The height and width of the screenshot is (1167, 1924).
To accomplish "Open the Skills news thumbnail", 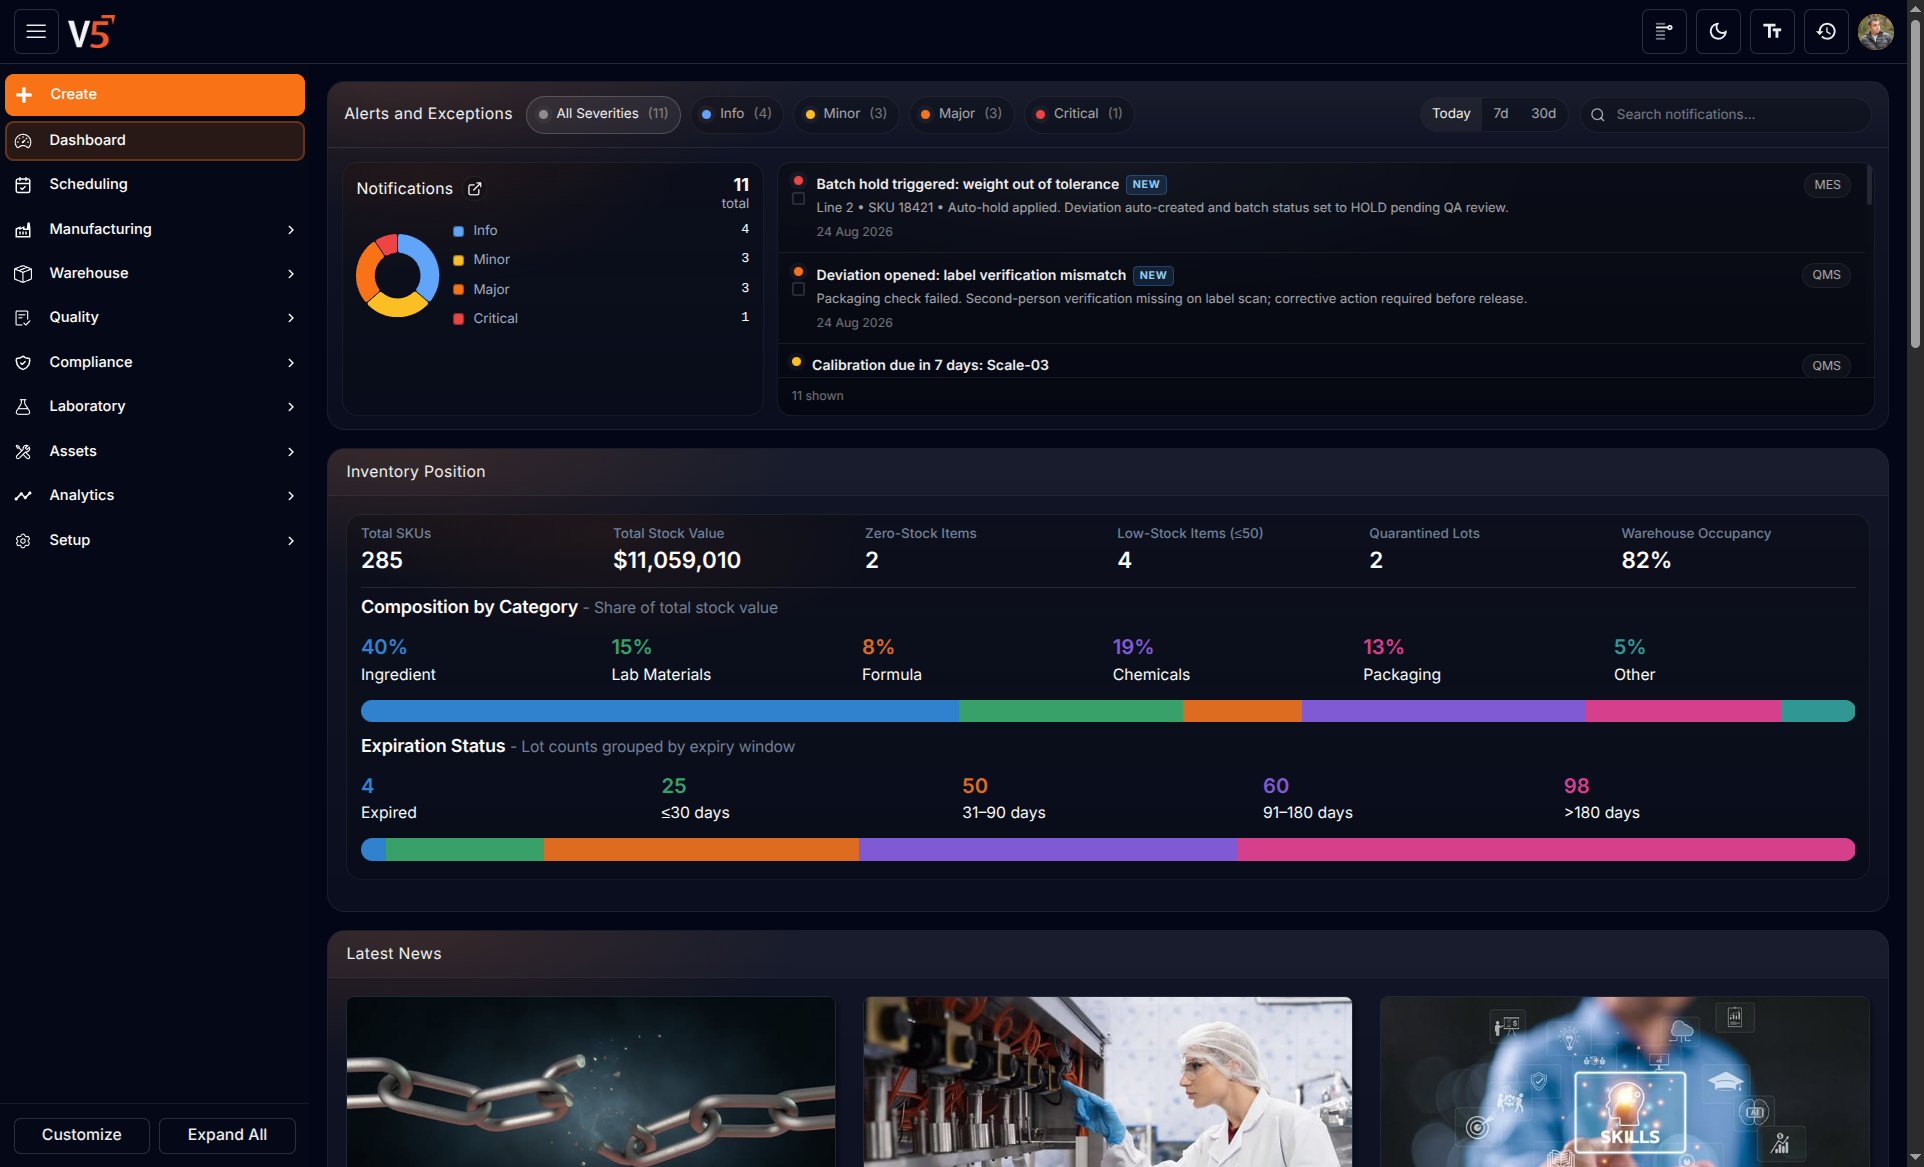I will pyautogui.click(x=1624, y=1081).
